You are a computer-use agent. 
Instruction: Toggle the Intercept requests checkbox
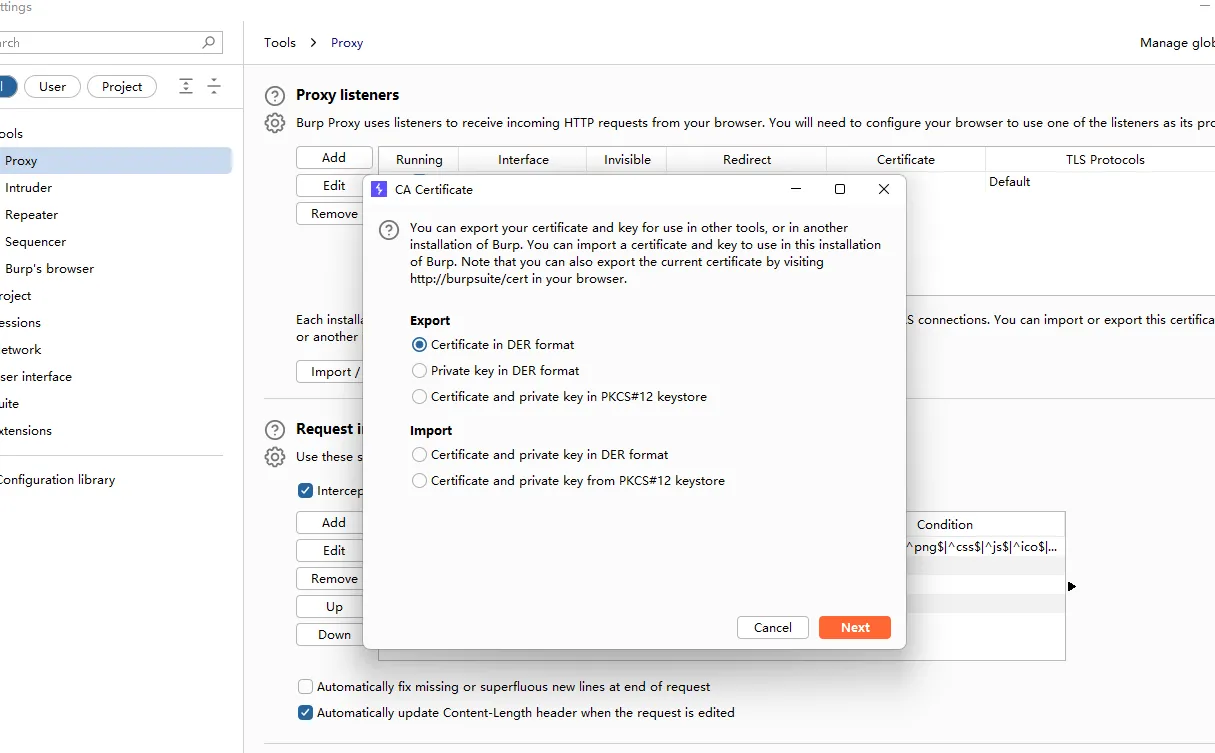point(305,491)
